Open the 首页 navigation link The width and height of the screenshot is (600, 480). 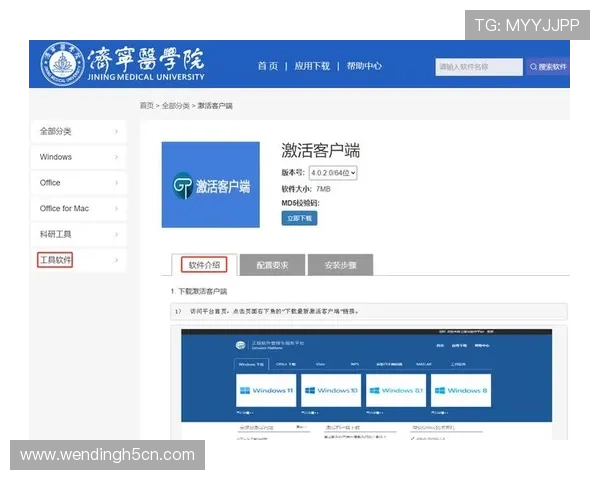[267, 66]
